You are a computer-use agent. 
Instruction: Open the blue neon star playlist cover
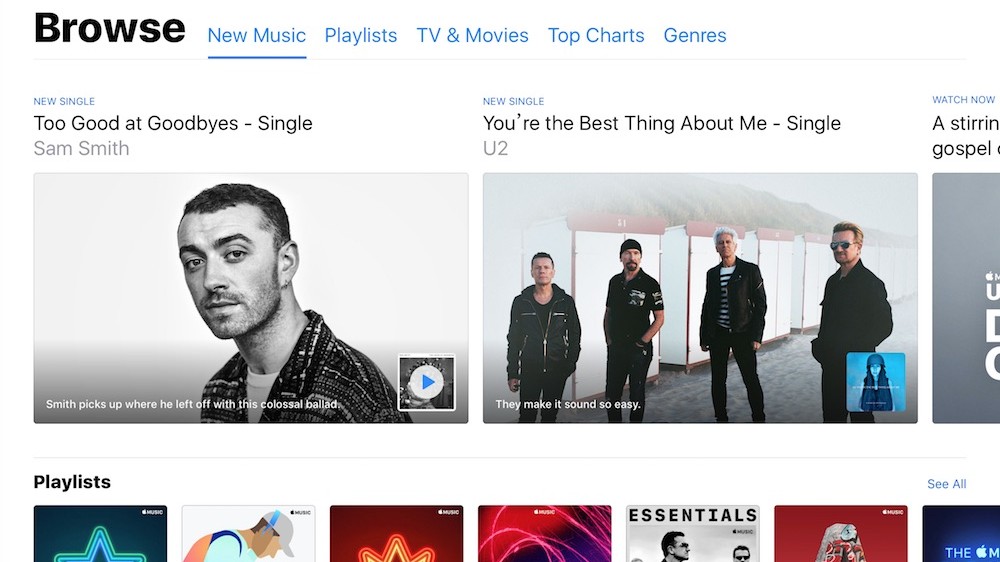coord(100,534)
